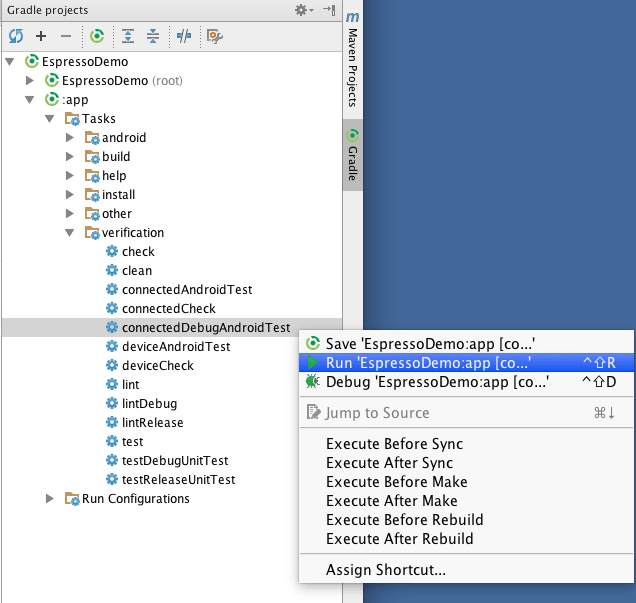
Task: Click the attach Gradle project plus icon
Action: [41, 36]
